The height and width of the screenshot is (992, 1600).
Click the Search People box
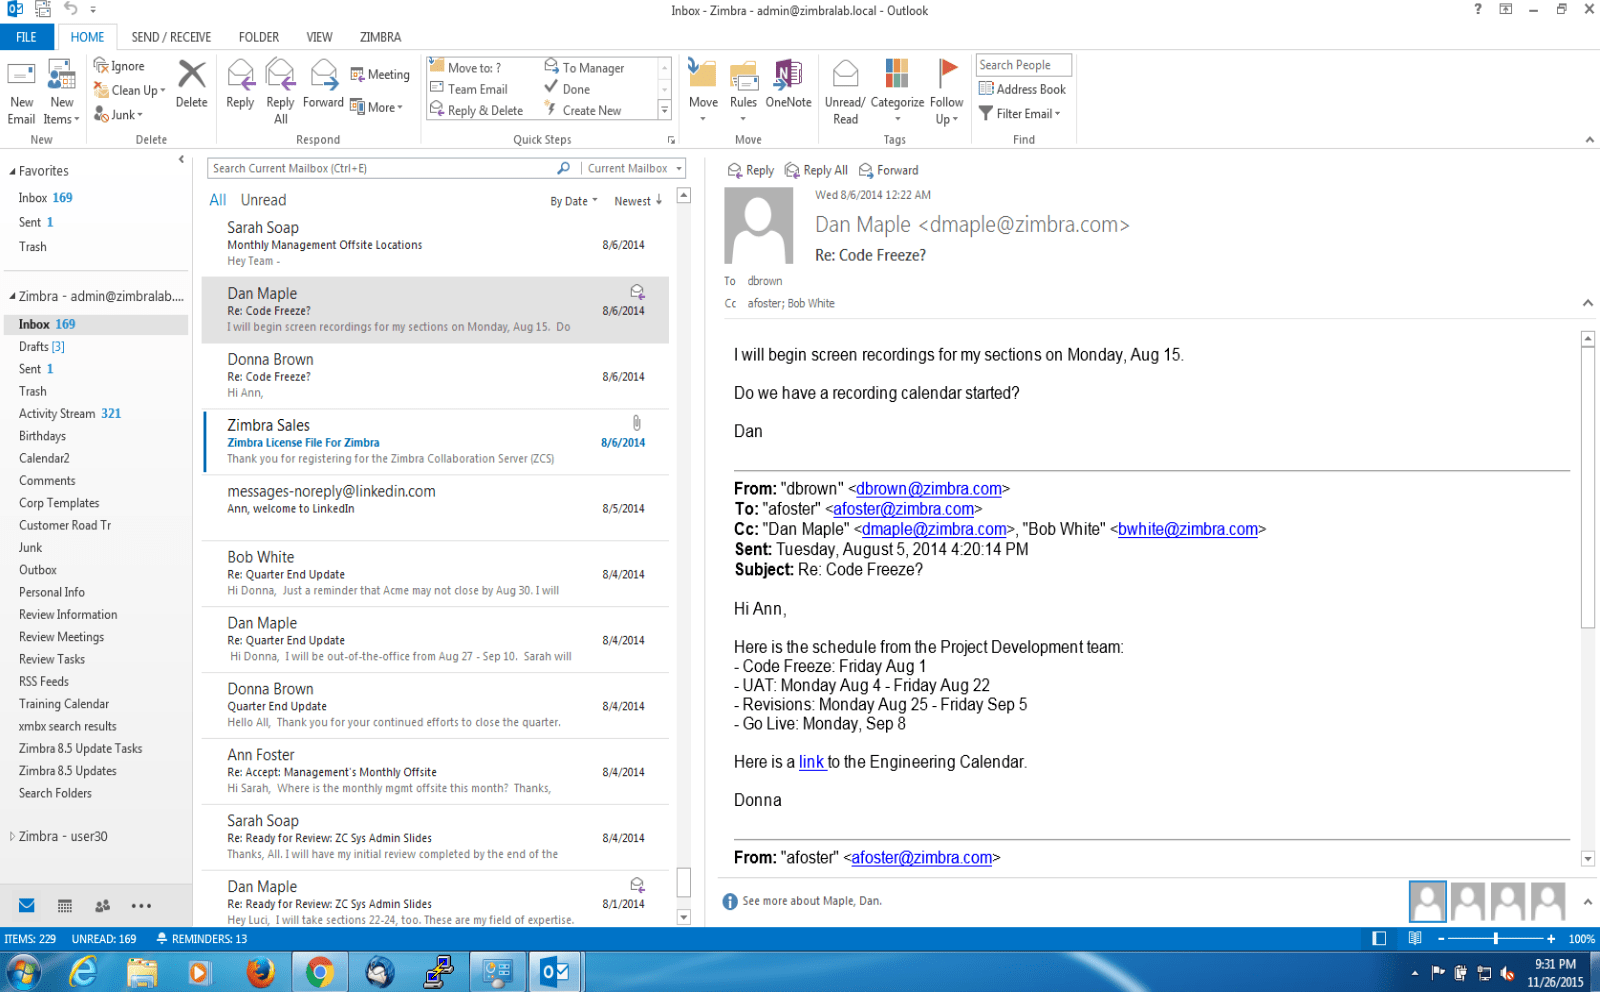click(1023, 65)
